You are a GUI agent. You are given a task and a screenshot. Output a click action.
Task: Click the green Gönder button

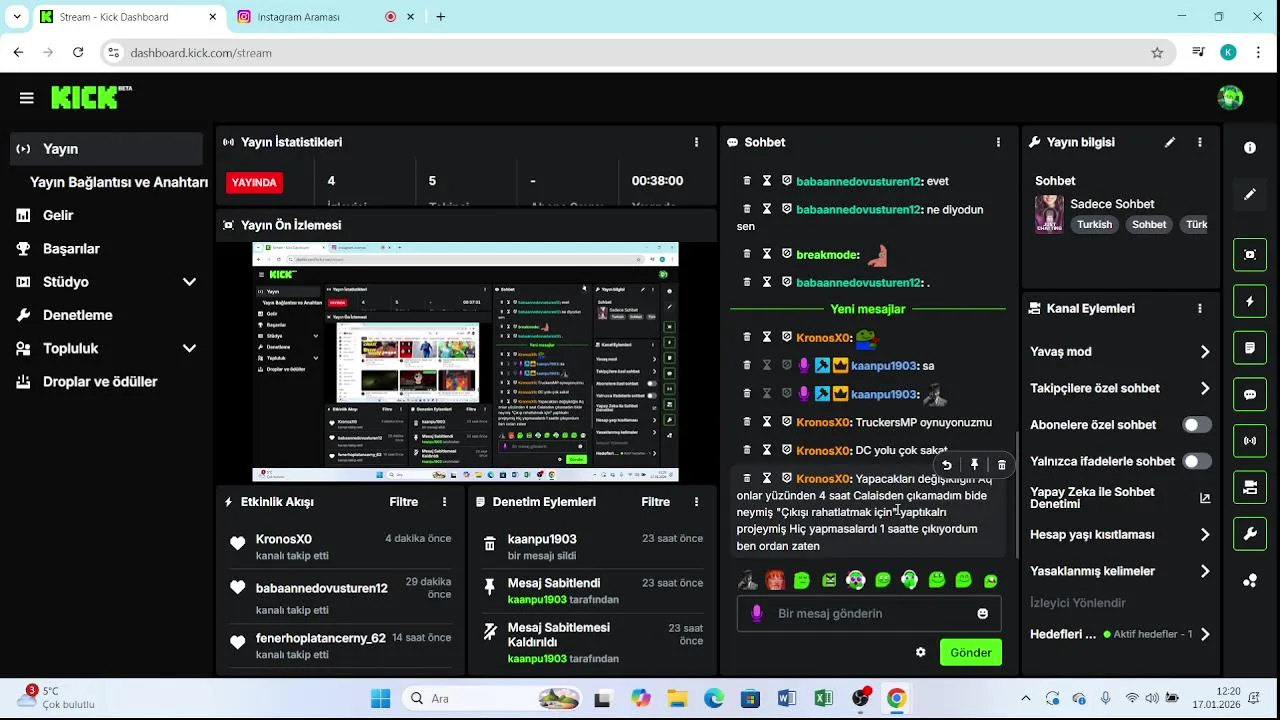click(x=971, y=652)
